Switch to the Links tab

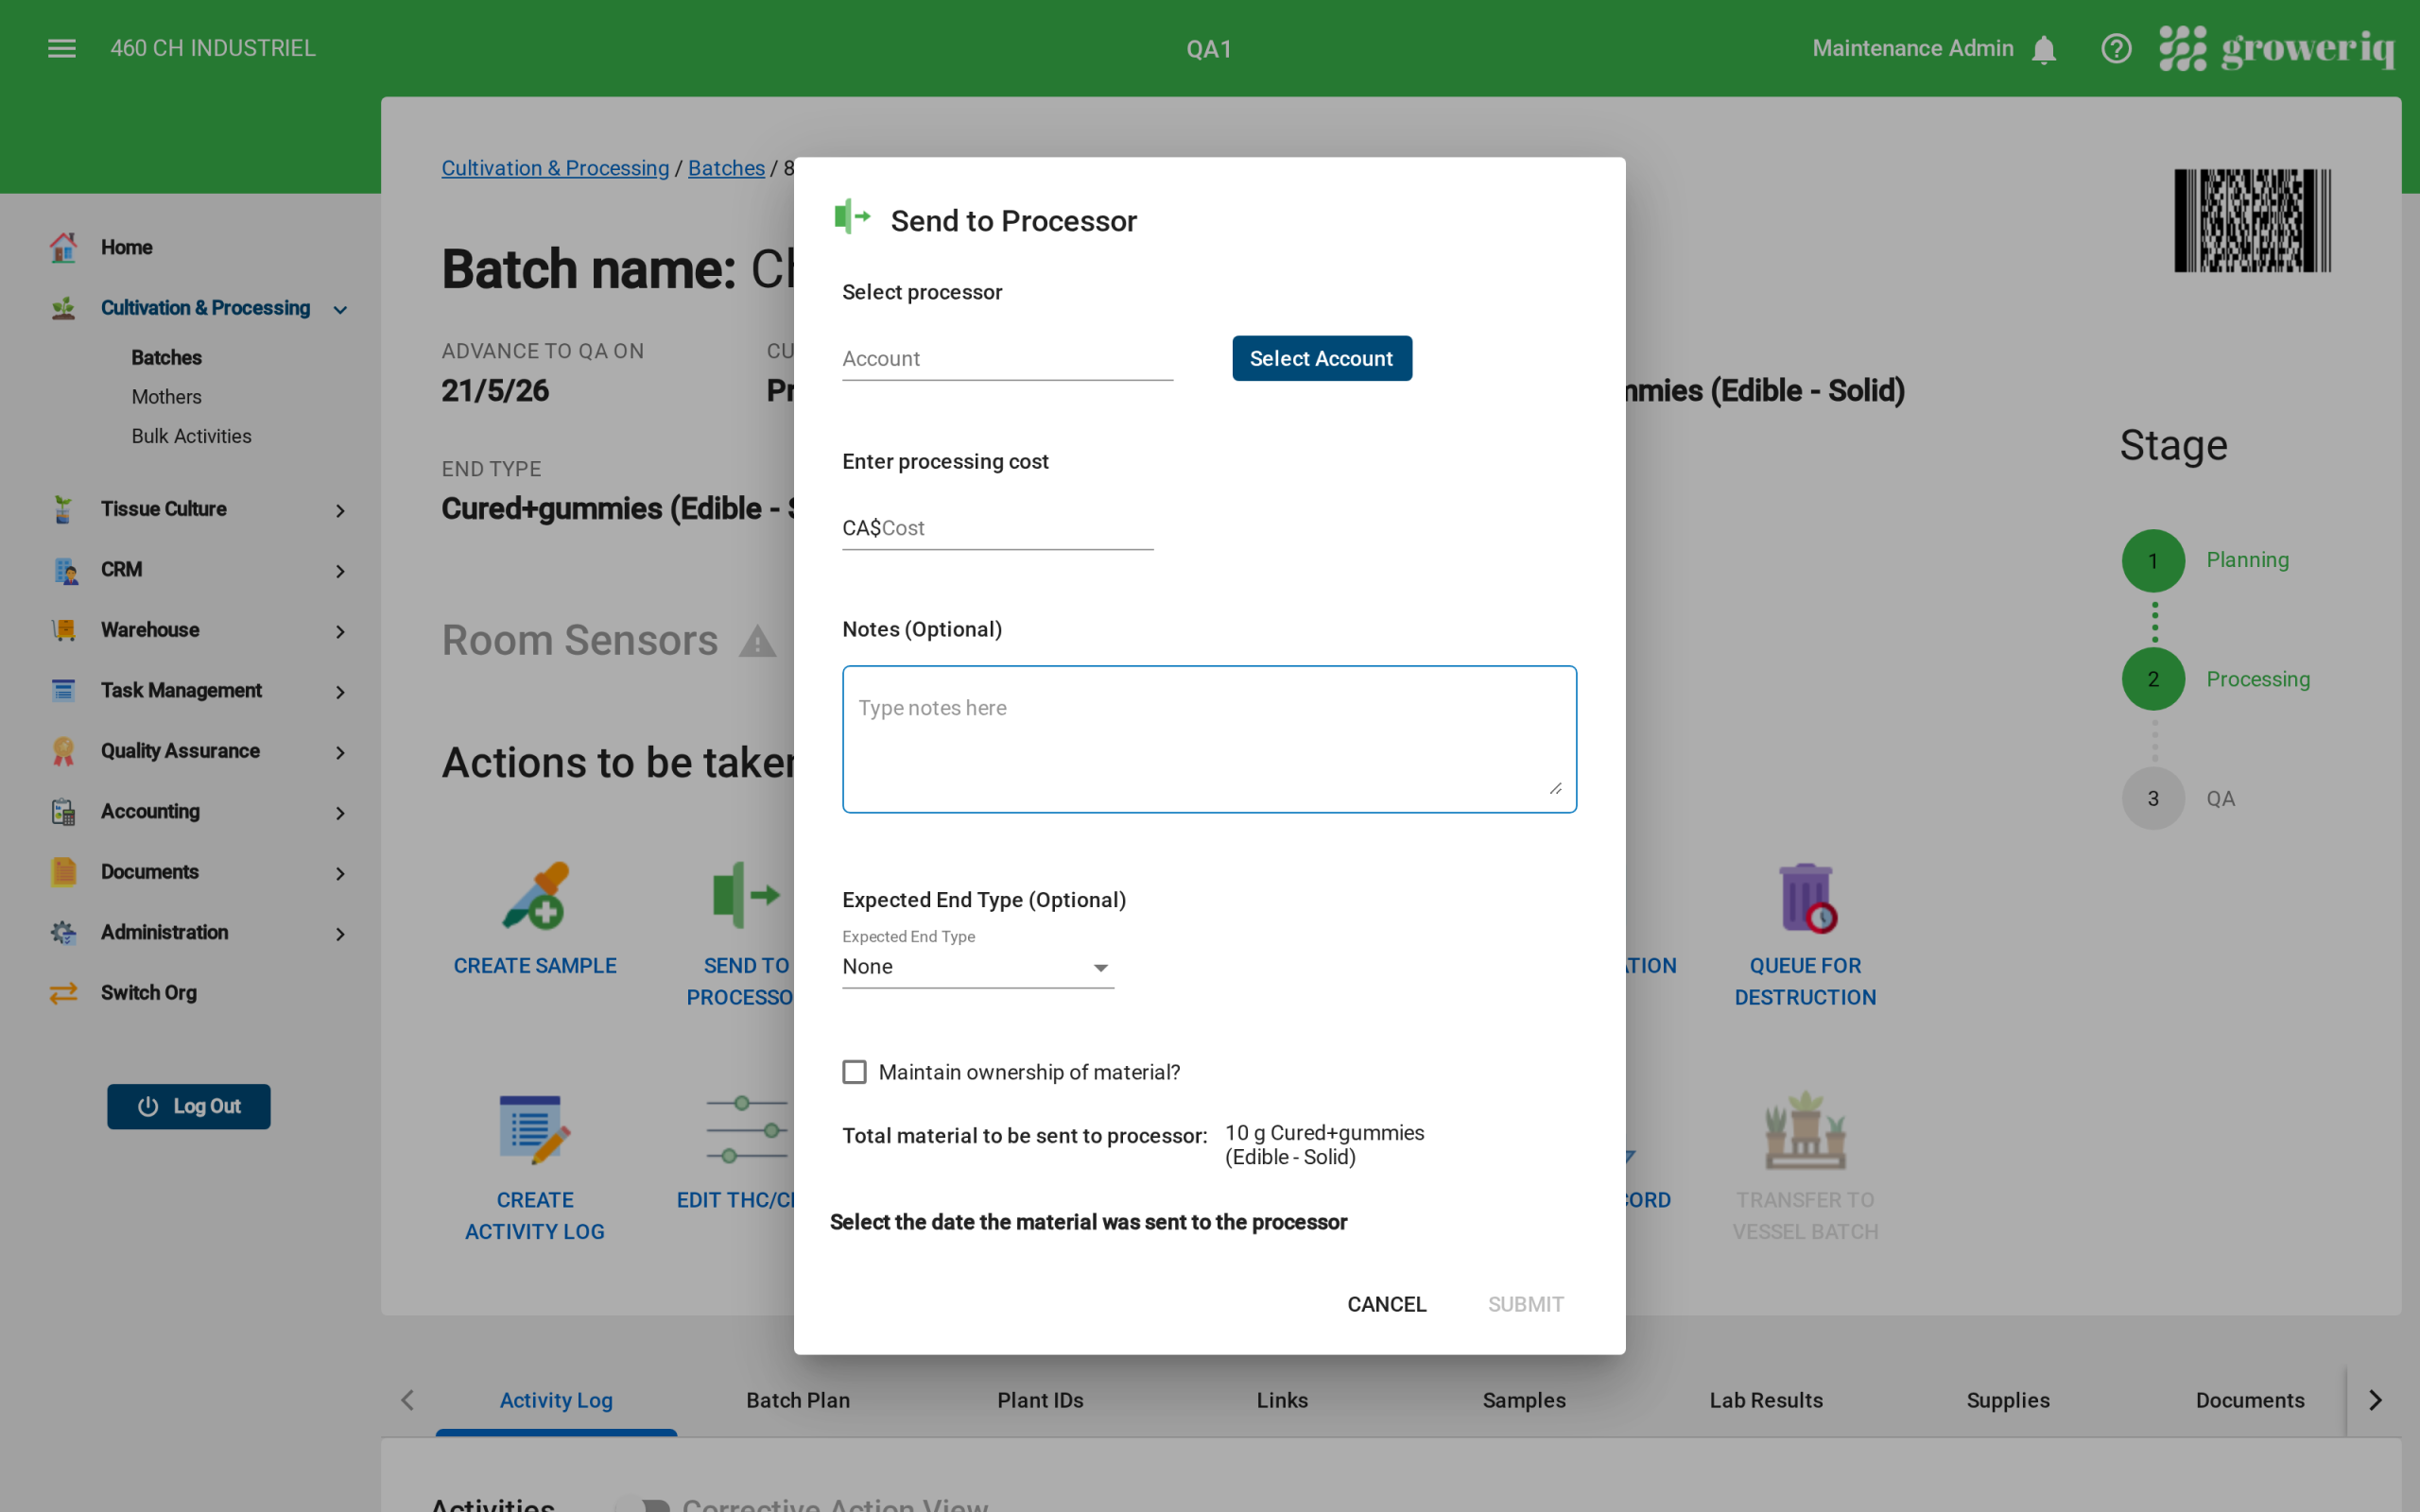(1282, 1400)
